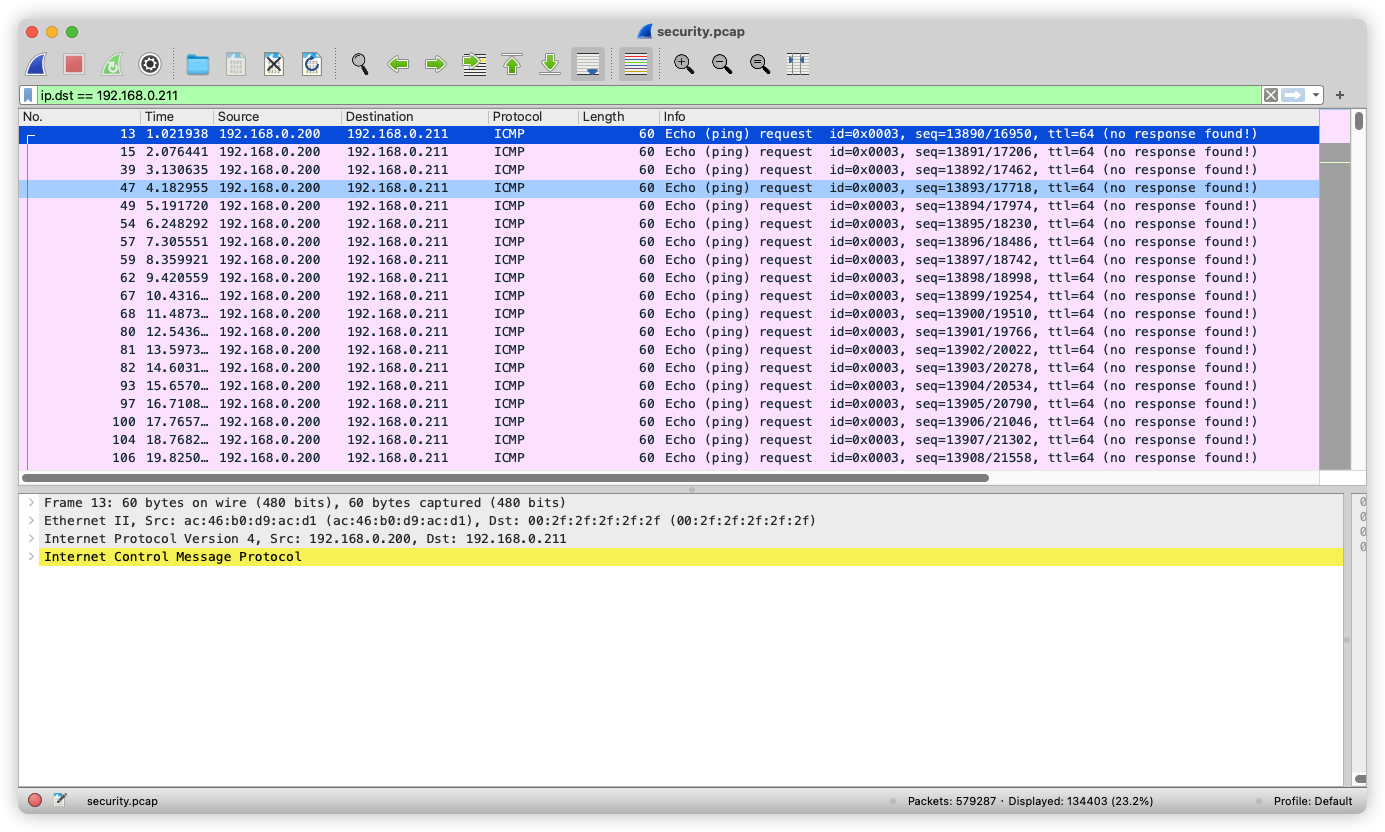Sort by the No. column
The width and height of the screenshot is (1385, 832).
click(80, 117)
